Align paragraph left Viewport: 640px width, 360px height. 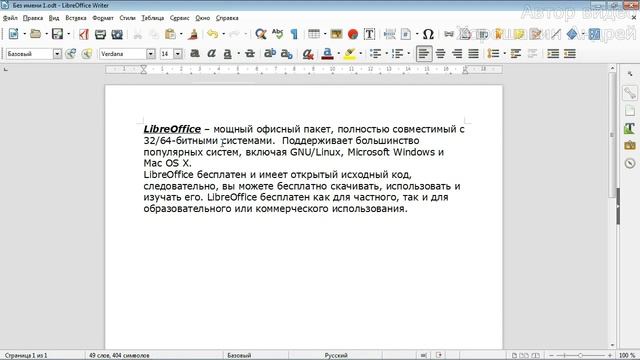[x=424, y=54]
